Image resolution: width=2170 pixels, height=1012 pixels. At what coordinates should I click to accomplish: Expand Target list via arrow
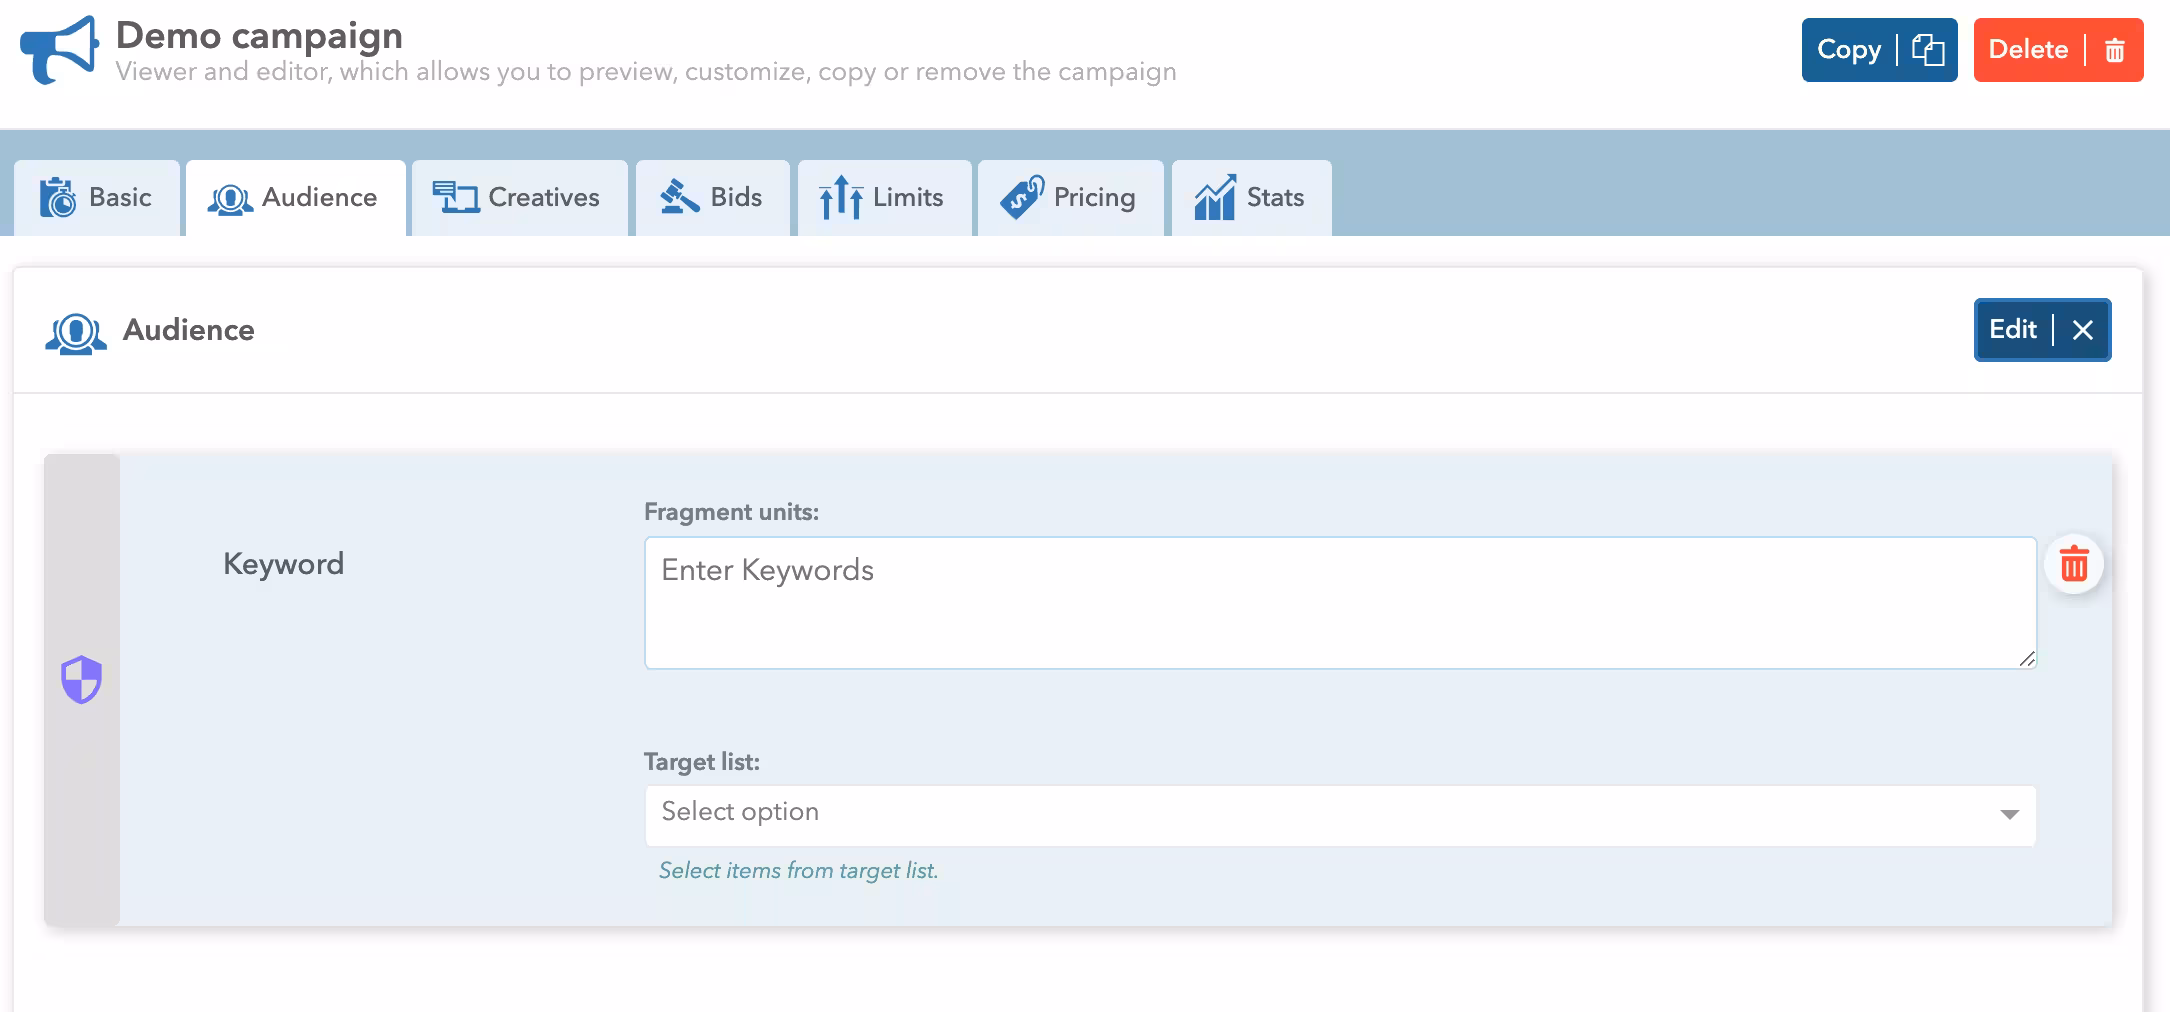[2009, 815]
